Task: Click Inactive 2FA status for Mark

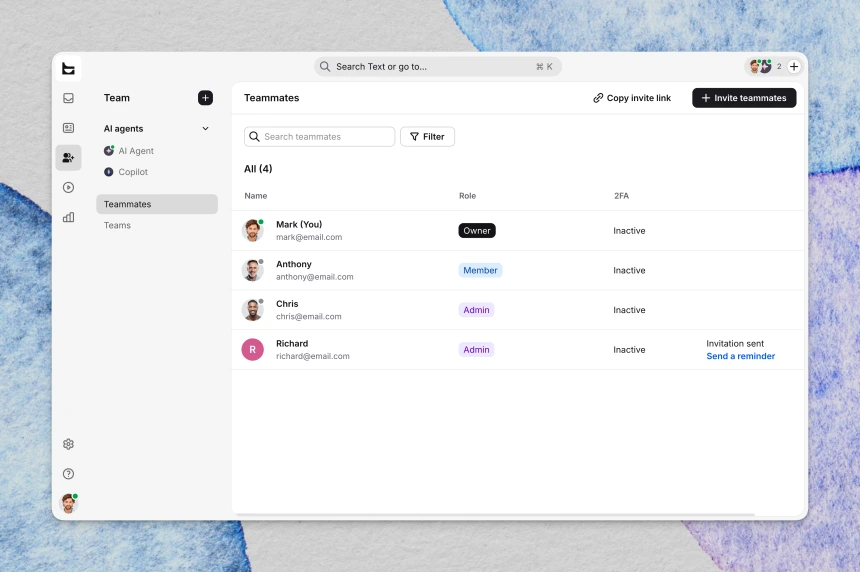Action: click(x=629, y=231)
